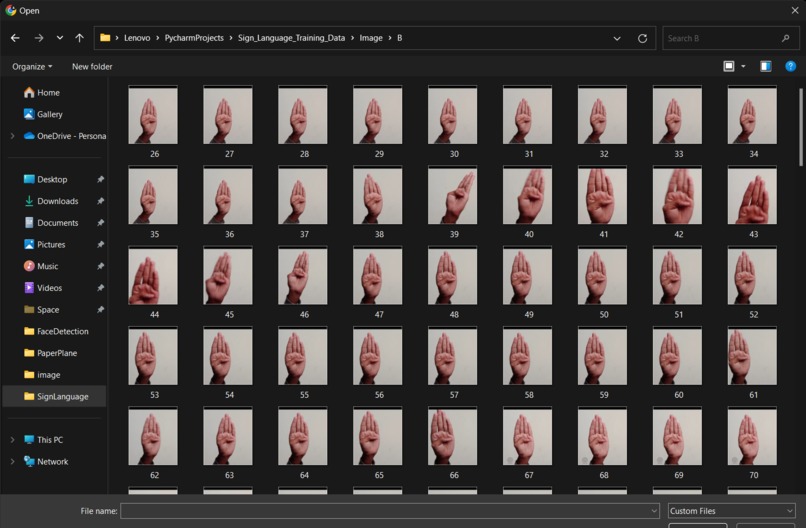Select image thumbnail 34
The image size is (806, 528).
click(752, 115)
